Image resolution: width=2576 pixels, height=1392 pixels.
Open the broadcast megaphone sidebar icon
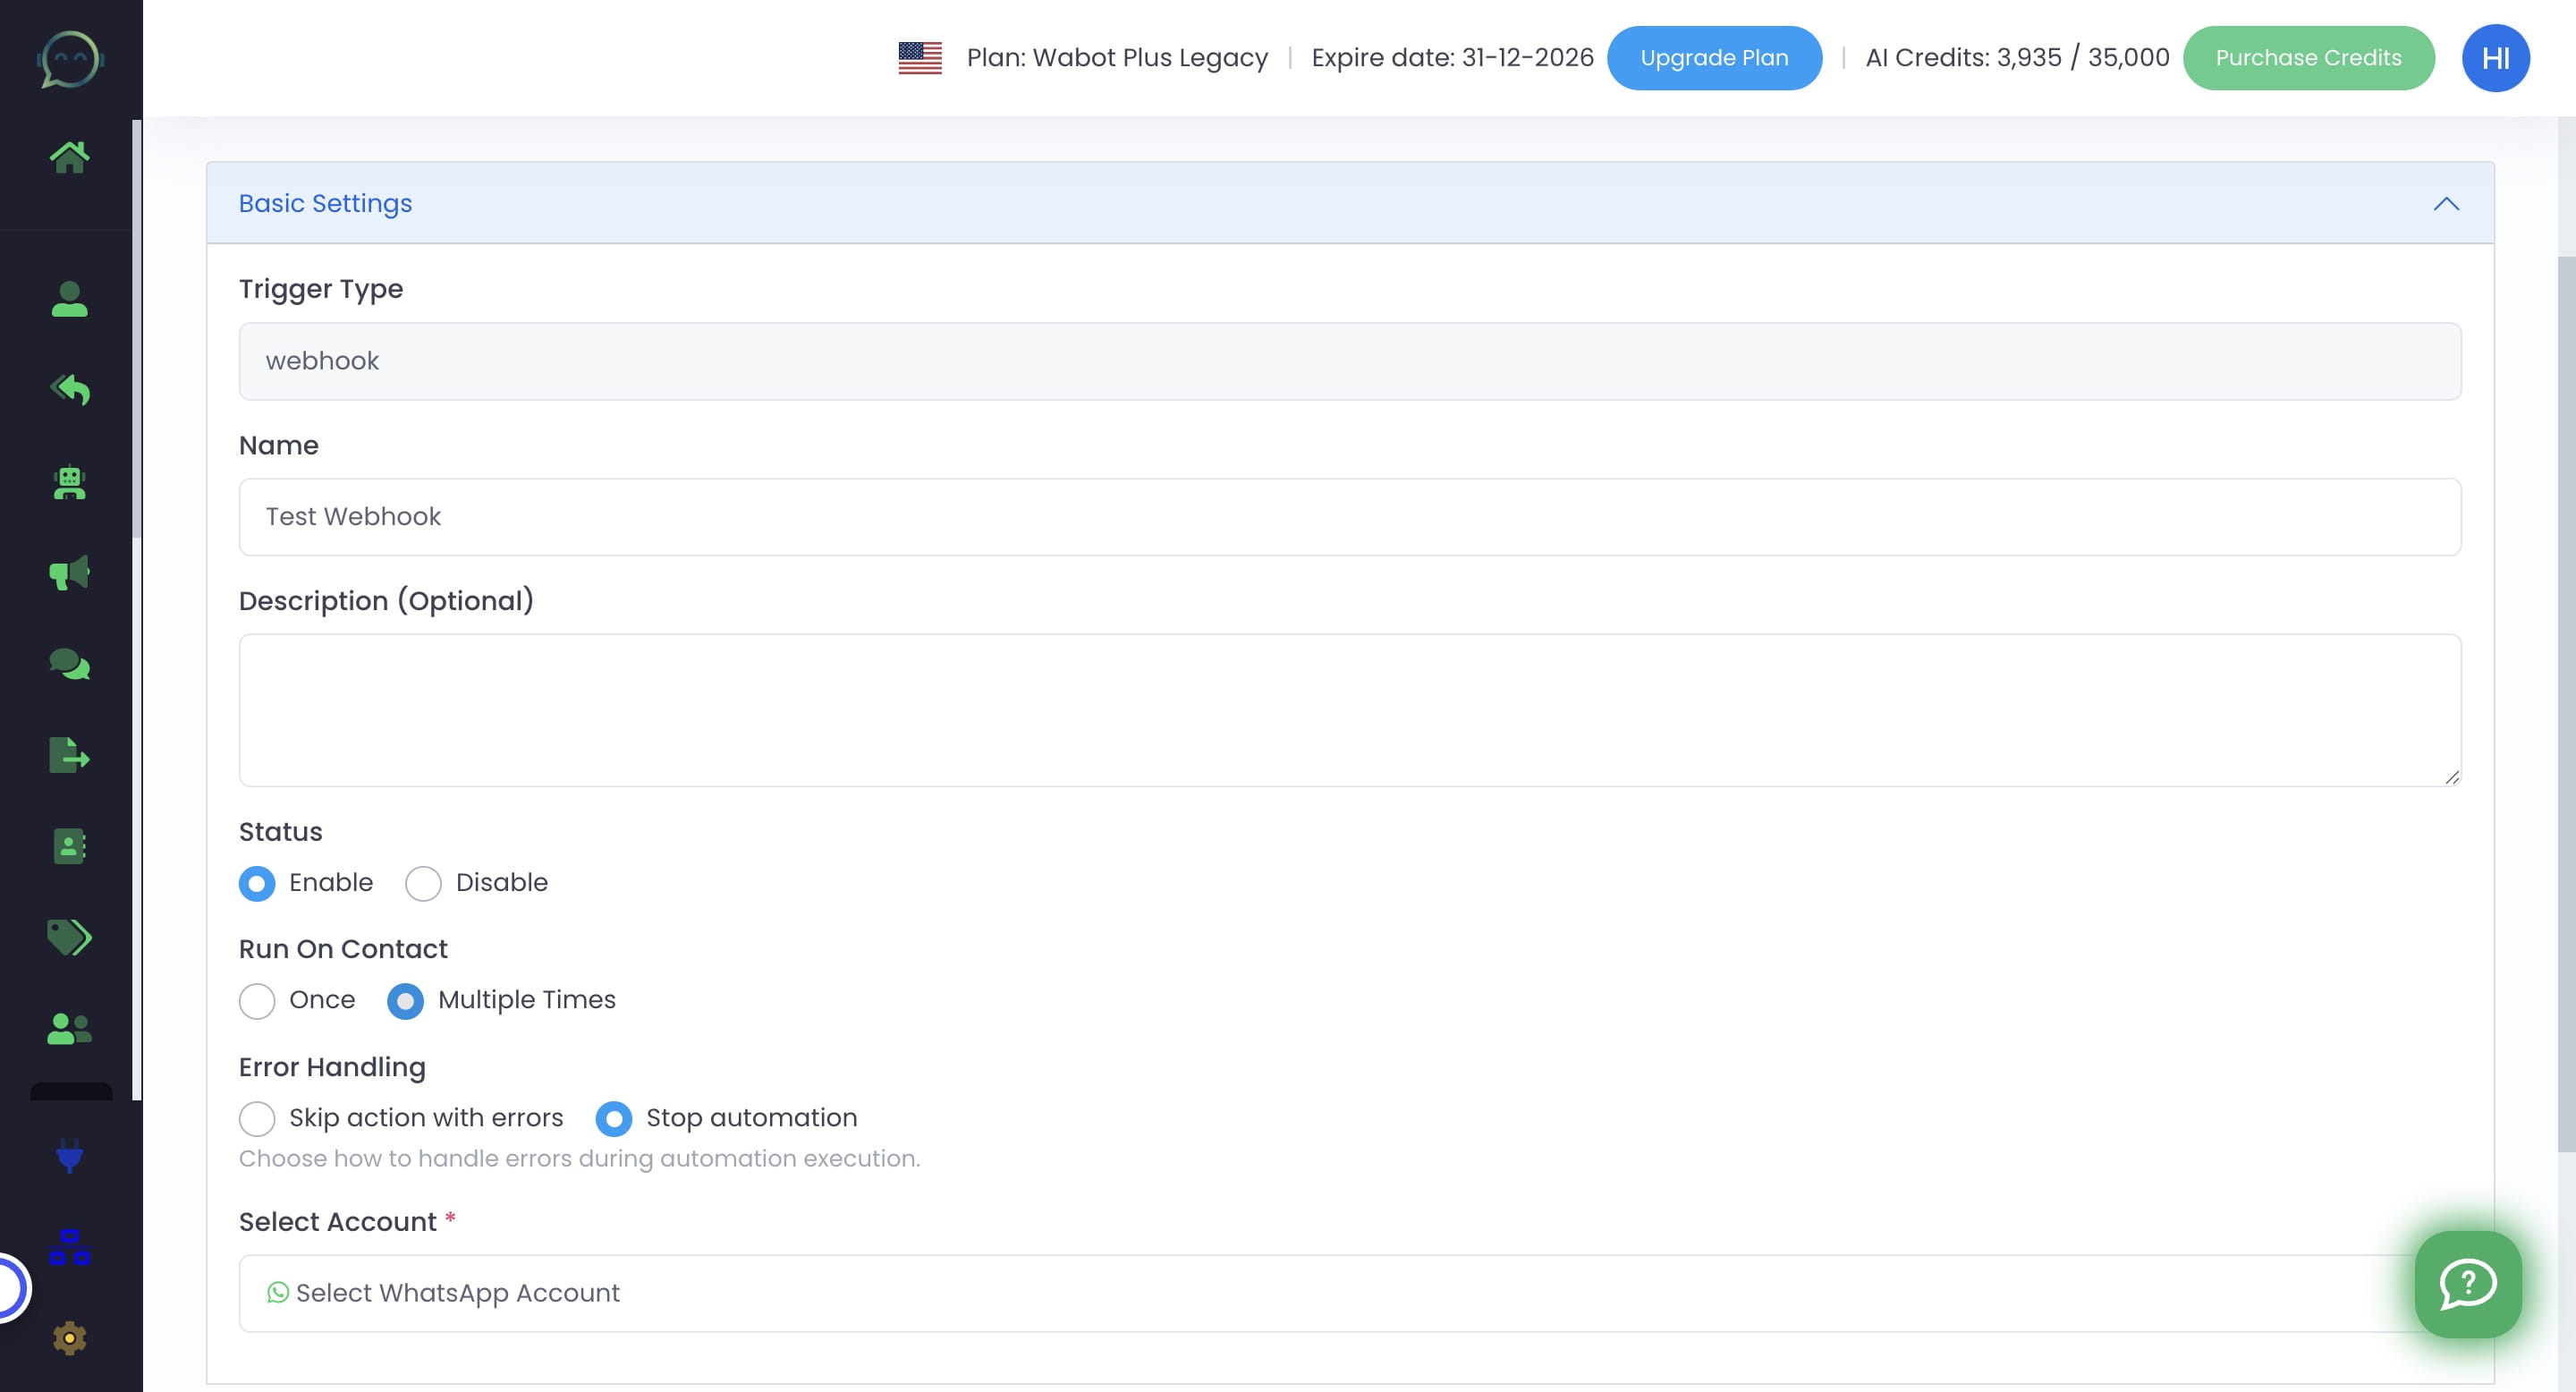pyautogui.click(x=69, y=573)
